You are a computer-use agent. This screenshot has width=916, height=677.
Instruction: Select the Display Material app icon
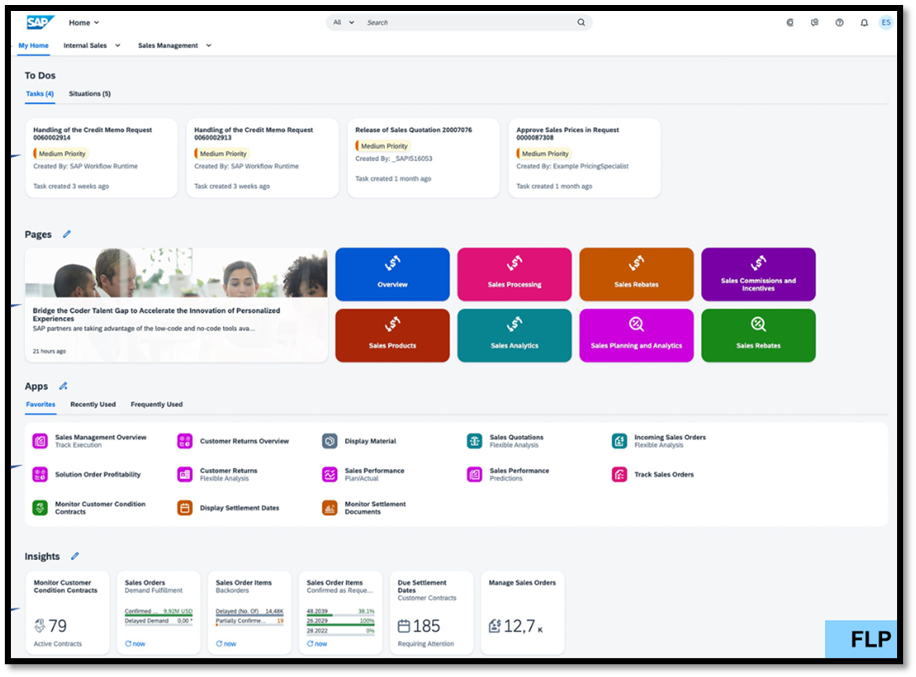(x=330, y=440)
